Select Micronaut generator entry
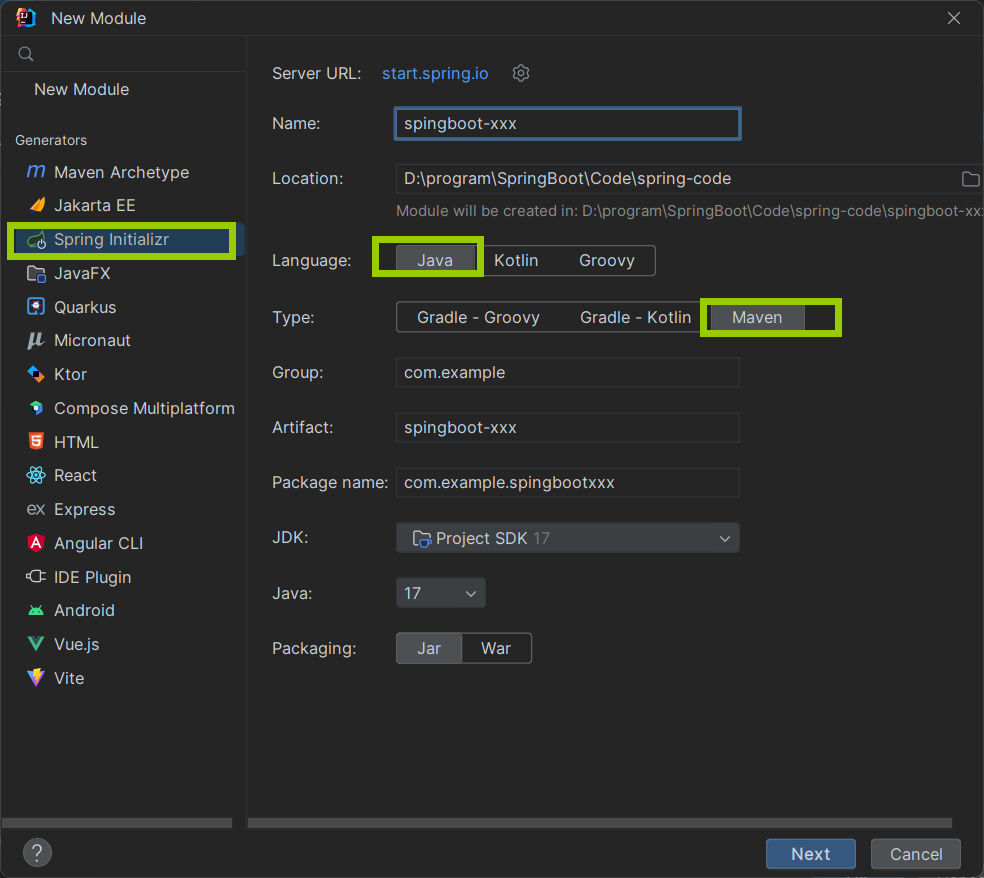Image resolution: width=984 pixels, height=878 pixels. pos(123,341)
